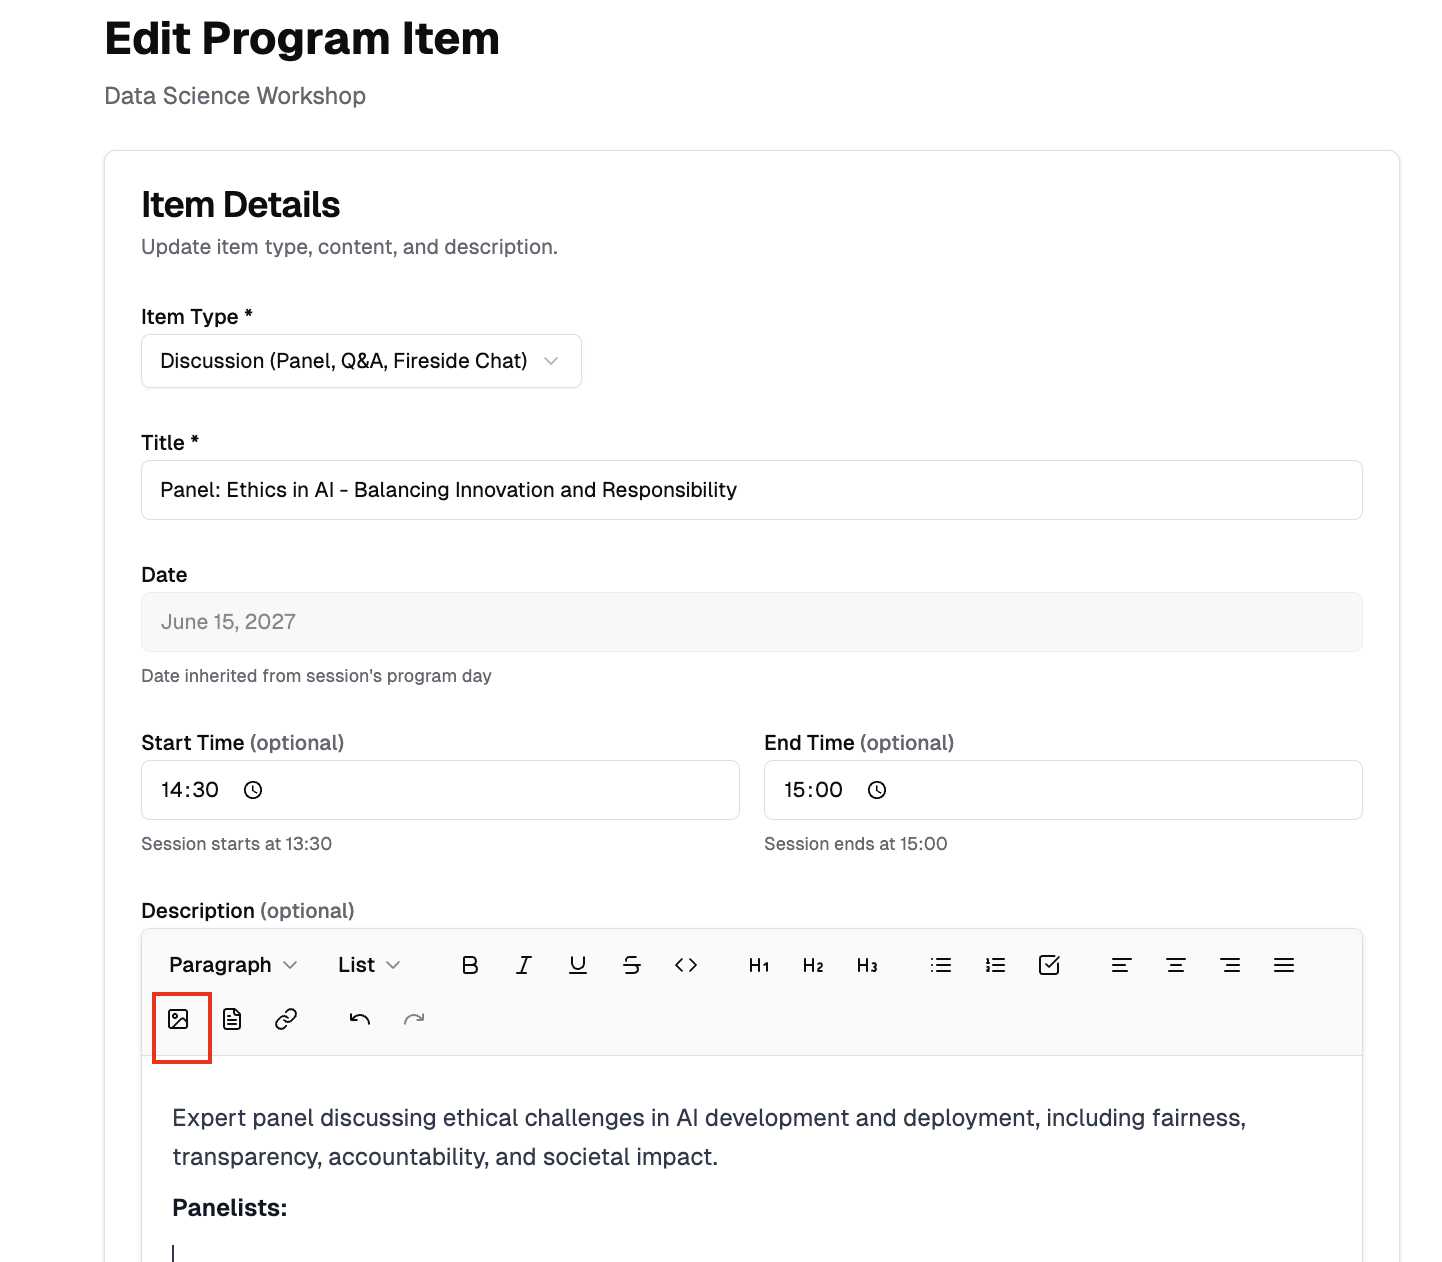Open the List options dropdown
1442x1262 pixels.
tap(369, 965)
